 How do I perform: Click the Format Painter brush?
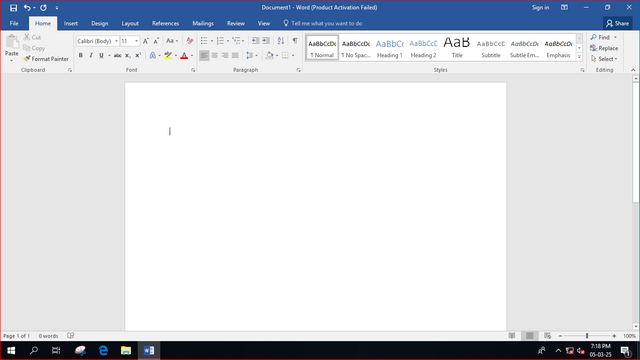tap(46, 59)
